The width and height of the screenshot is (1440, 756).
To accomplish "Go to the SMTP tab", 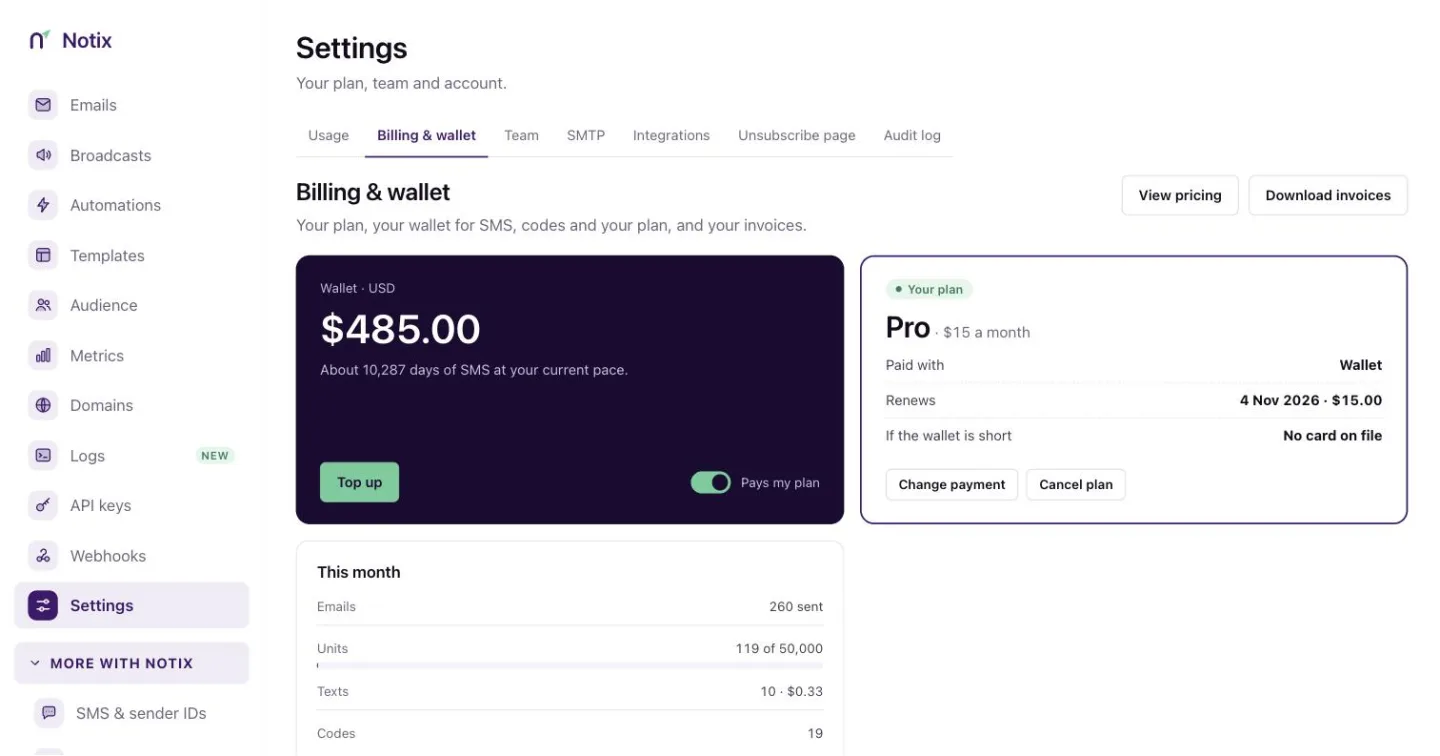I will point(586,135).
